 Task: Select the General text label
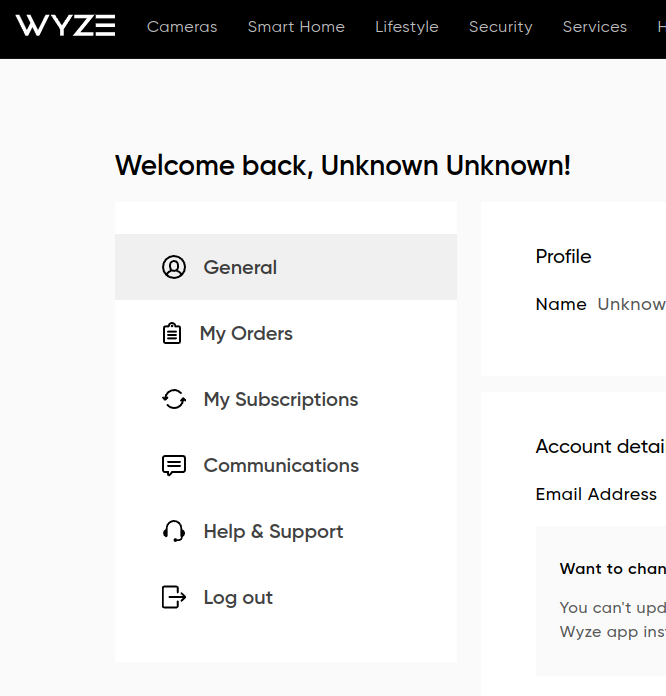pyautogui.click(x=240, y=267)
